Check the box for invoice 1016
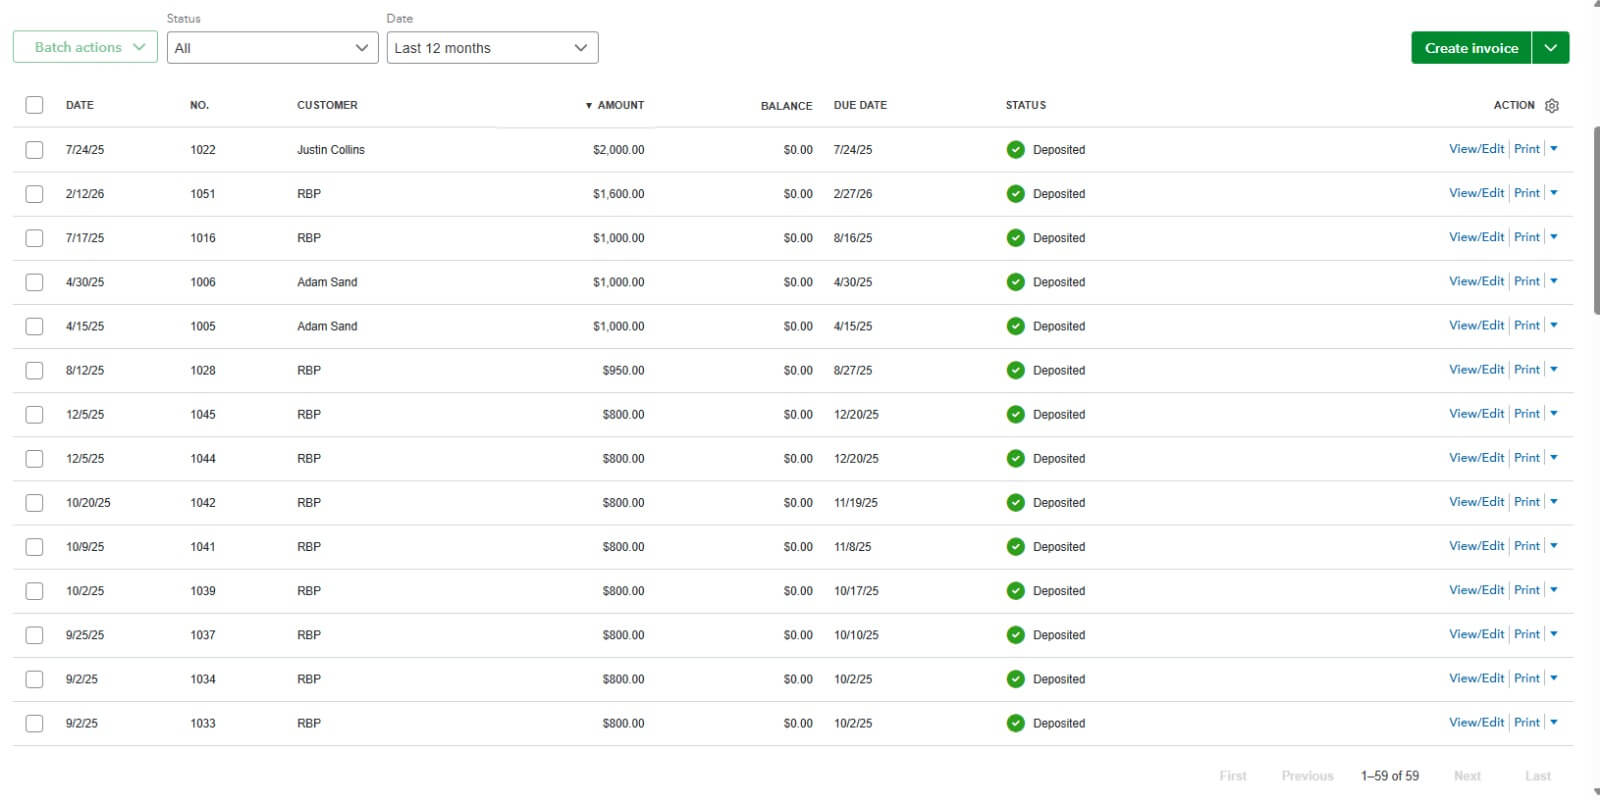The height and width of the screenshot is (800, 1600). click(x=34, y=238)
